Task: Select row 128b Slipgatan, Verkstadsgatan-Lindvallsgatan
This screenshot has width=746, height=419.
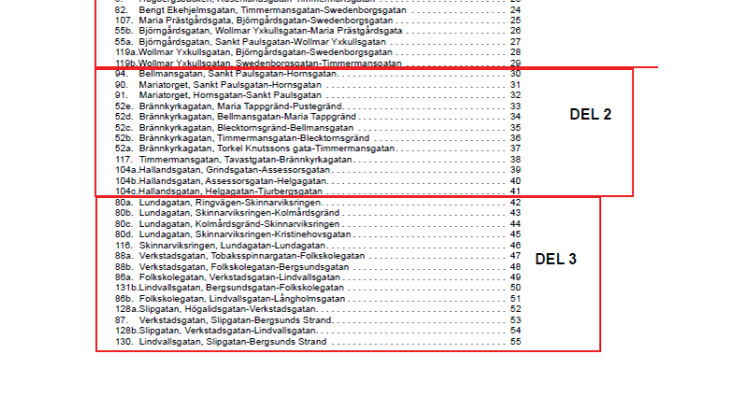Action: point(318,331)
